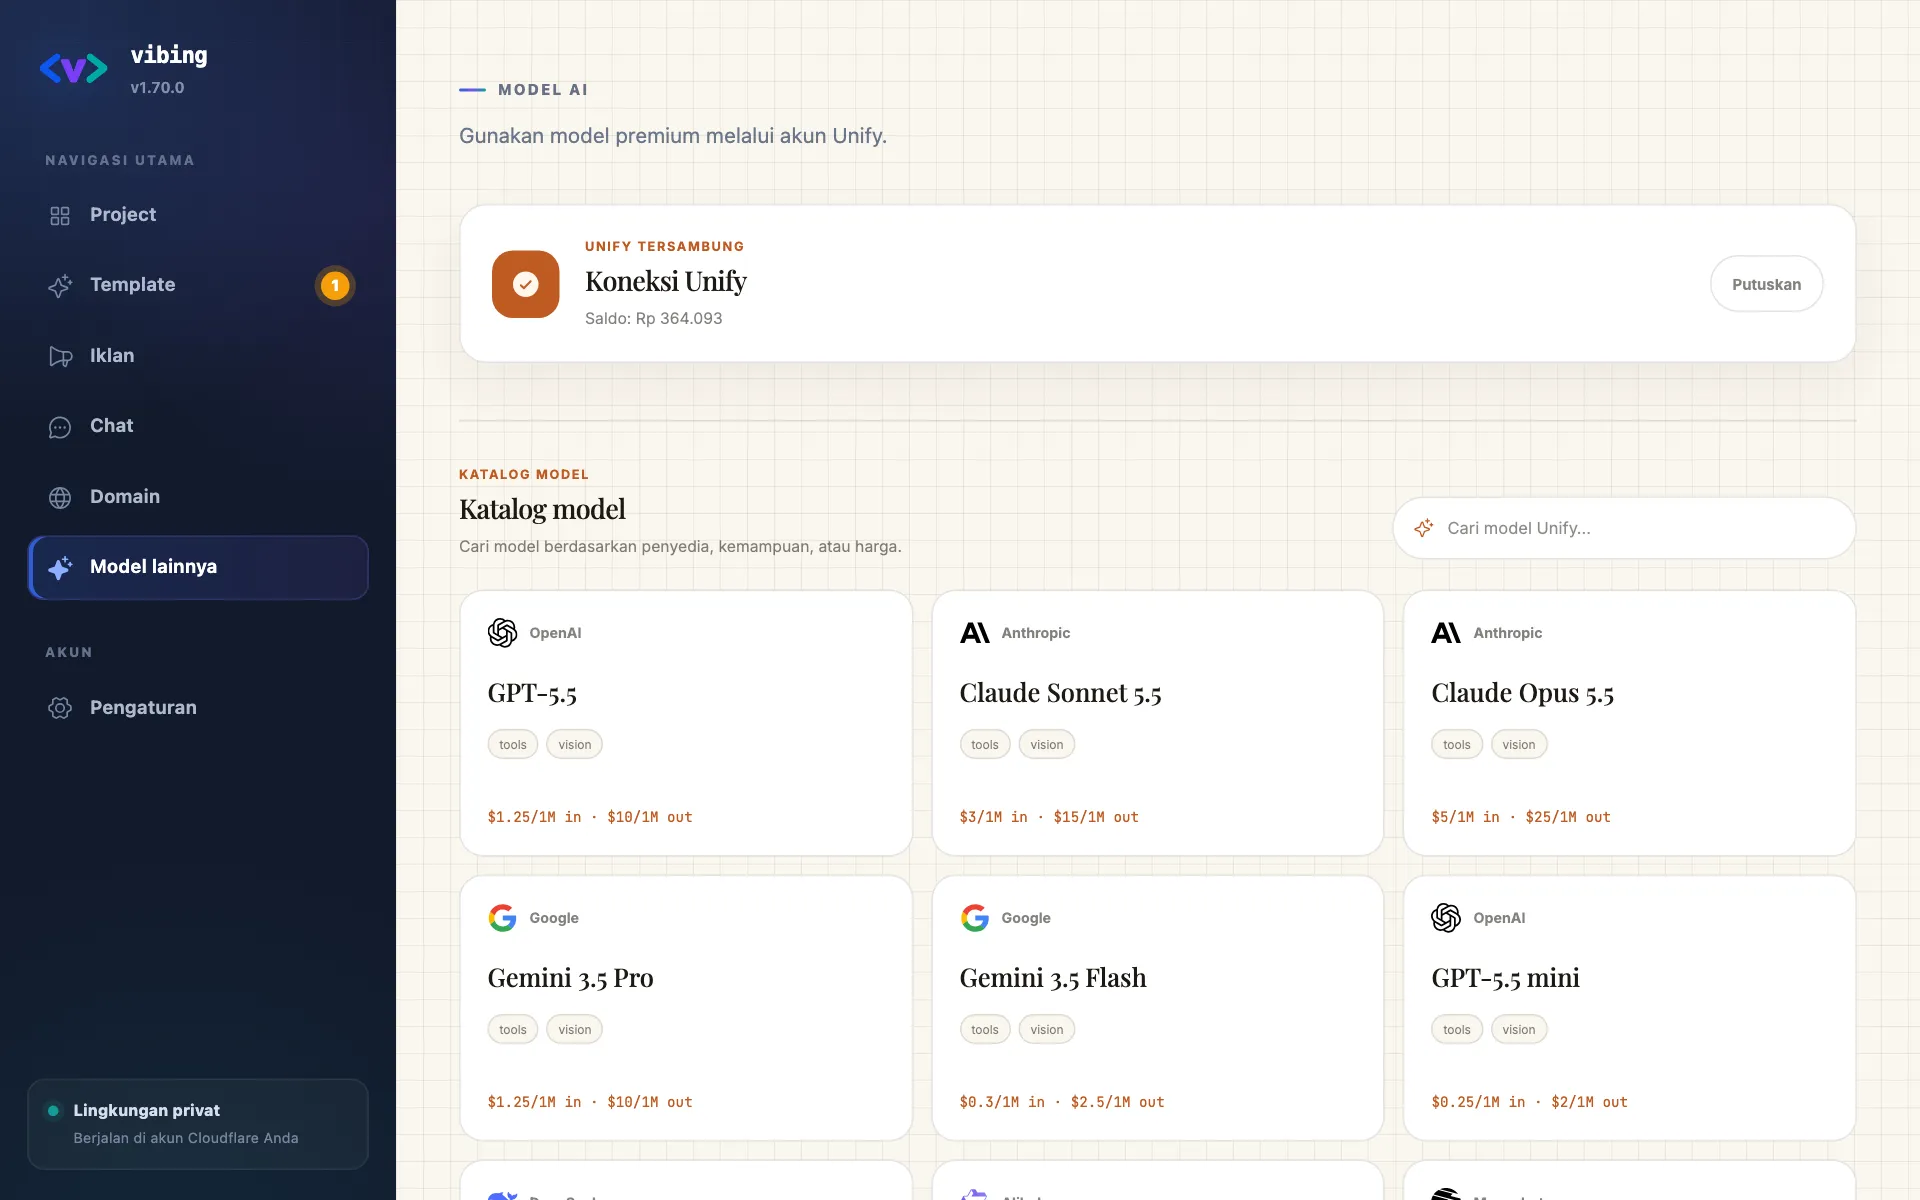Click tools tag on GPT-5.5 mini card
The image size is (1920, 1200).
[x=1457, y=1030]
